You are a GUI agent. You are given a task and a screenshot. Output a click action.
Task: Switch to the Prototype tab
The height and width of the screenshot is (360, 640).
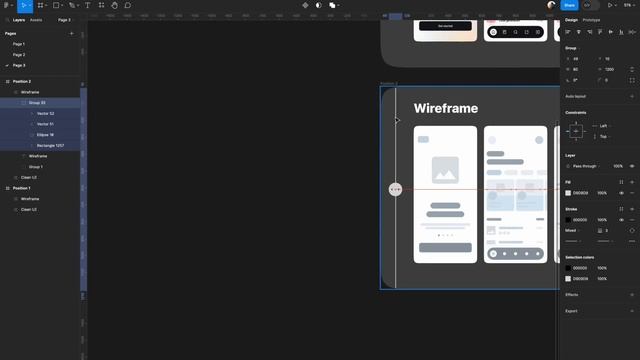click(x=591, y=20)
